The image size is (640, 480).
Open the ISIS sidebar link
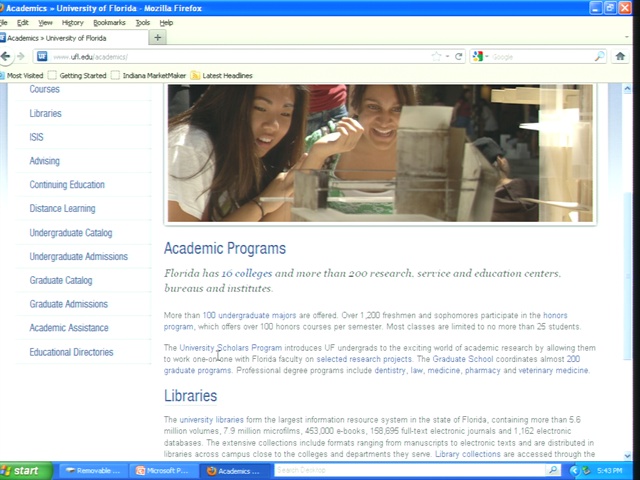click(36, 137)
